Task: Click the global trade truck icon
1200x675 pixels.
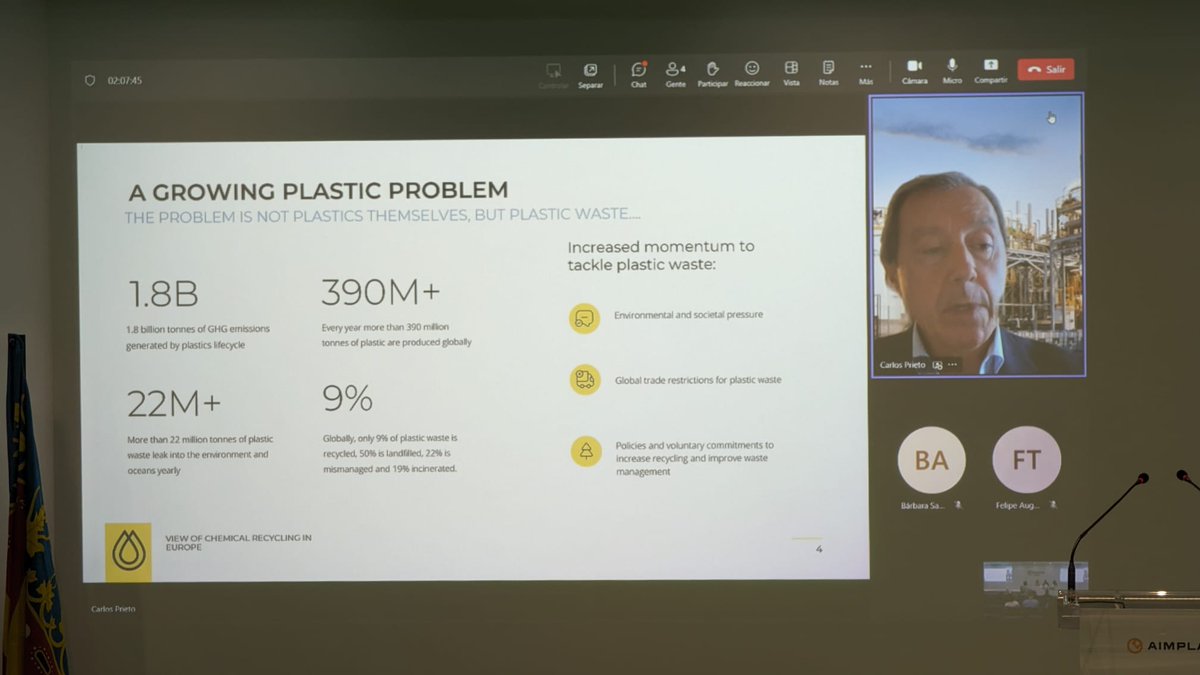Action: [x=585, y=380]
